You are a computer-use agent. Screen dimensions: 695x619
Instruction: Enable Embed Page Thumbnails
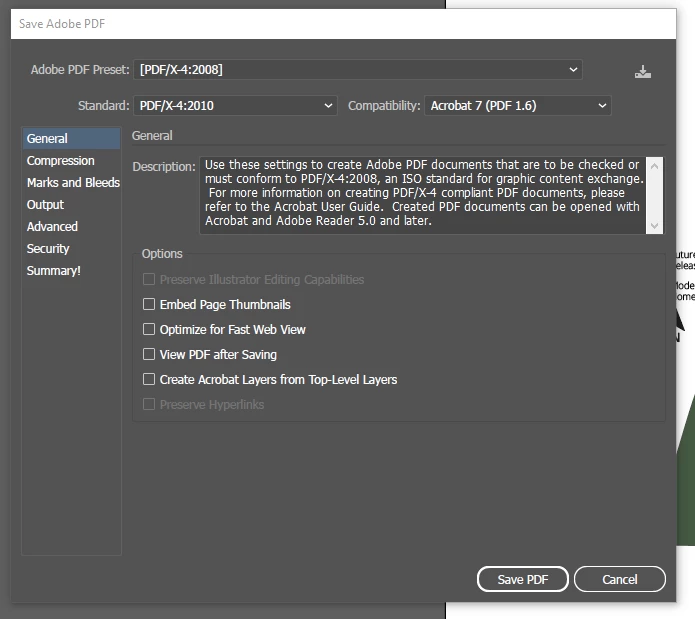[149, 304]
